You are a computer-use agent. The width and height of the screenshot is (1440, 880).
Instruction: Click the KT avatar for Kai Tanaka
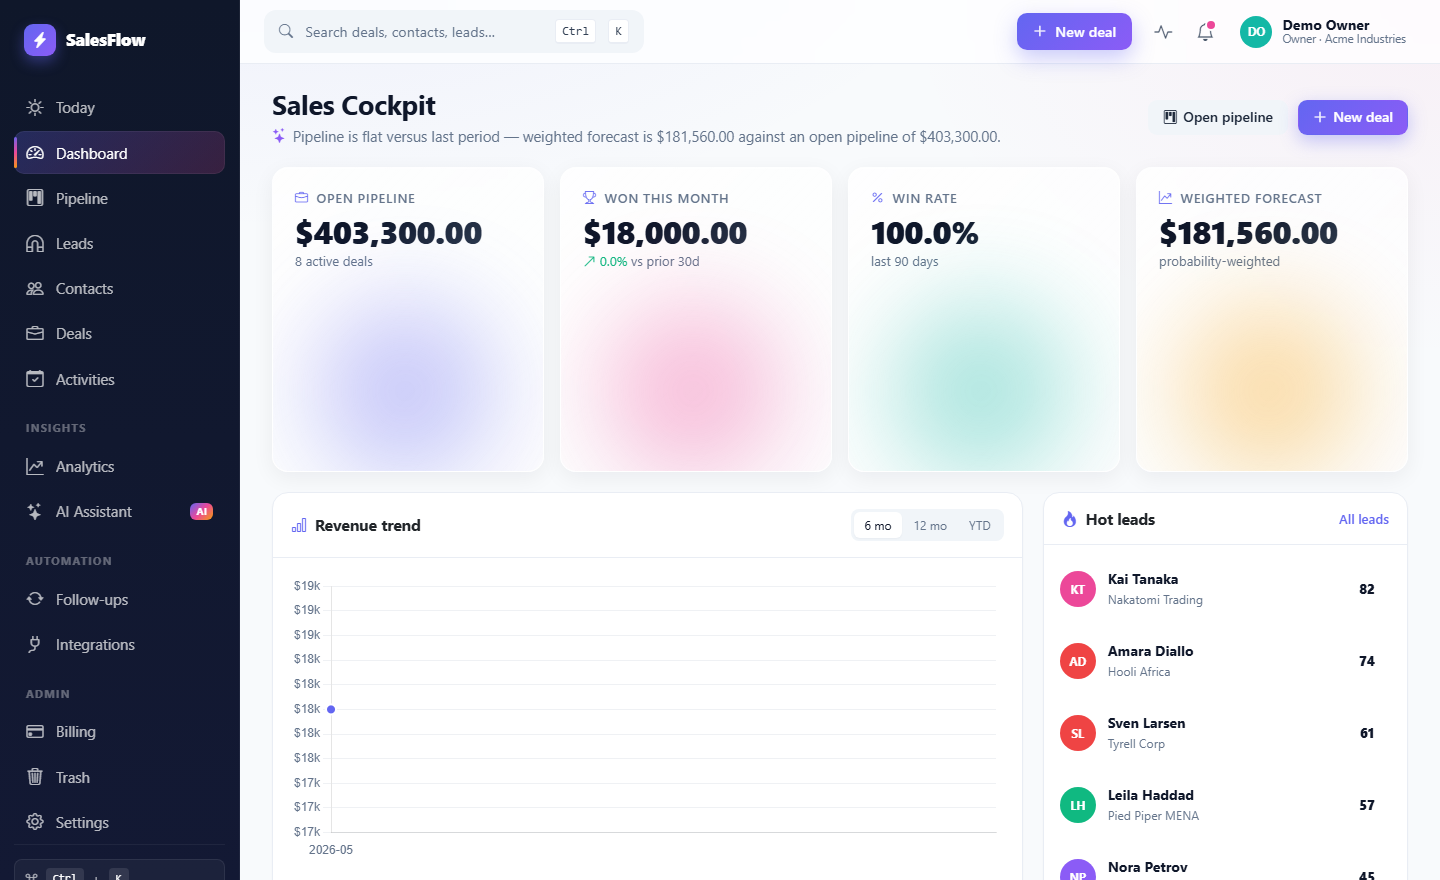pos(1078,589)
